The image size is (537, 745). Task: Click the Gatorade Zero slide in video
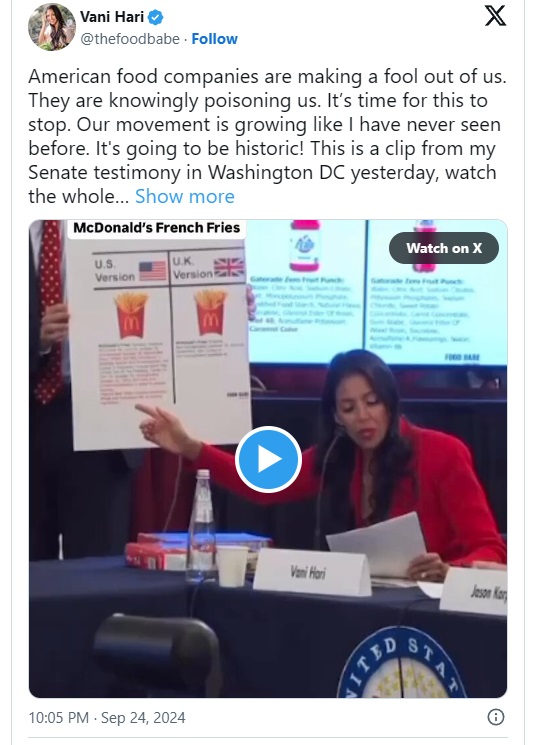tap(376, 292)
